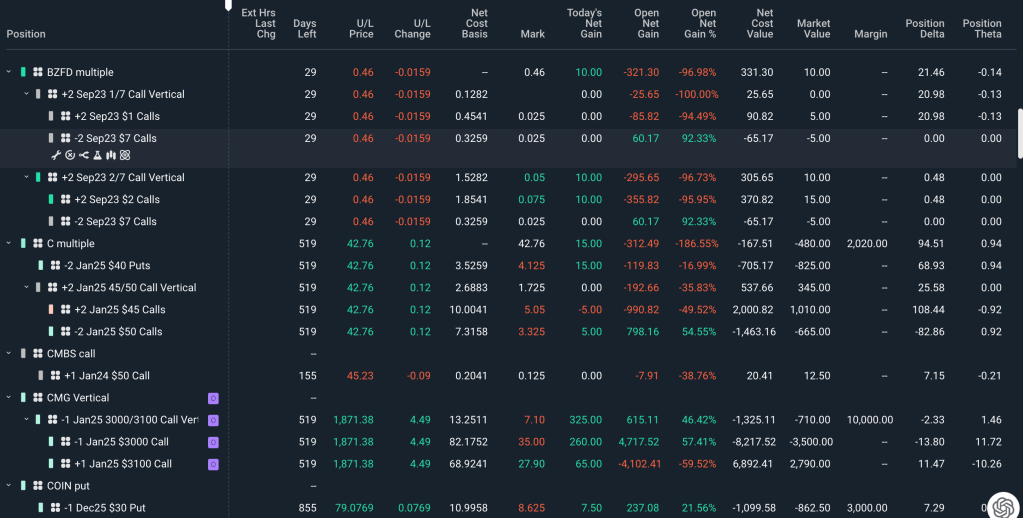Click the atom icon in row toolbar
The height and width of the screenshot is (518, 1023).
coord(125,155)
